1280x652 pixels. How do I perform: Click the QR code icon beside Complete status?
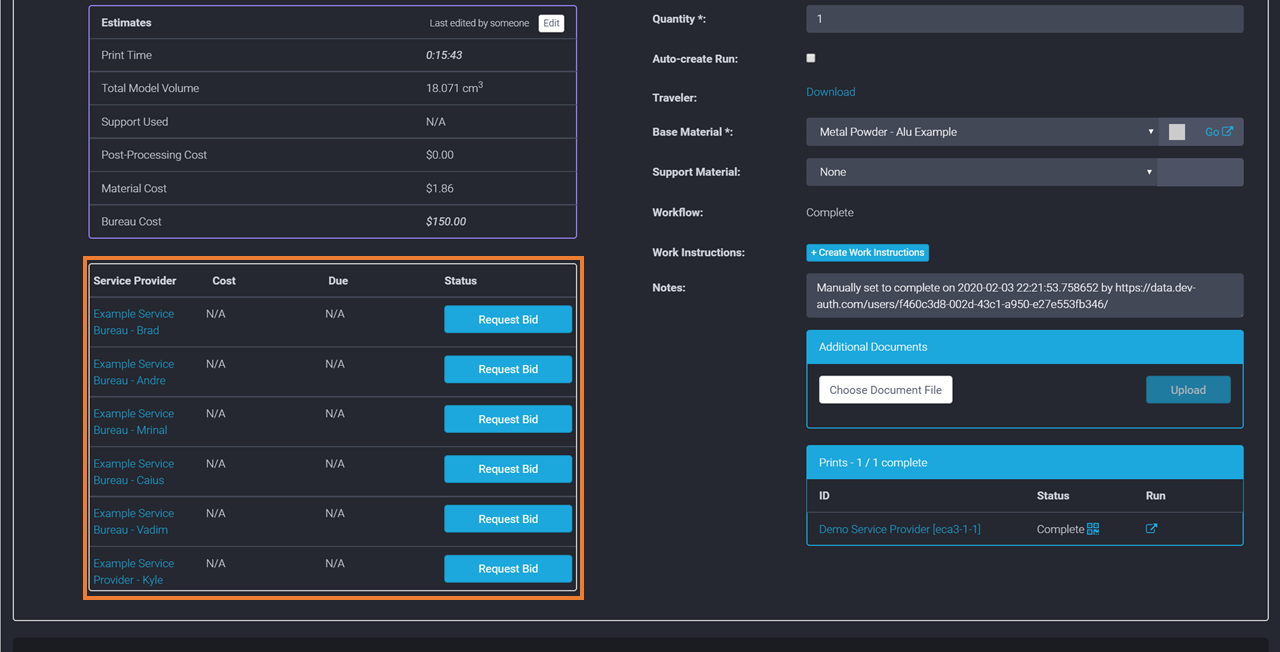tap(1093, 529)
